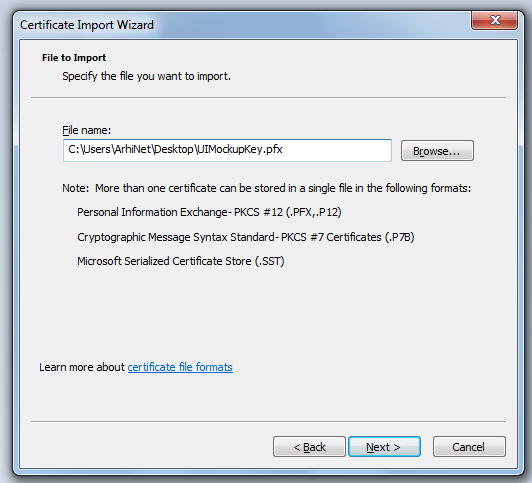Click the Certificate Import Wizard title bar

point(238,25)
